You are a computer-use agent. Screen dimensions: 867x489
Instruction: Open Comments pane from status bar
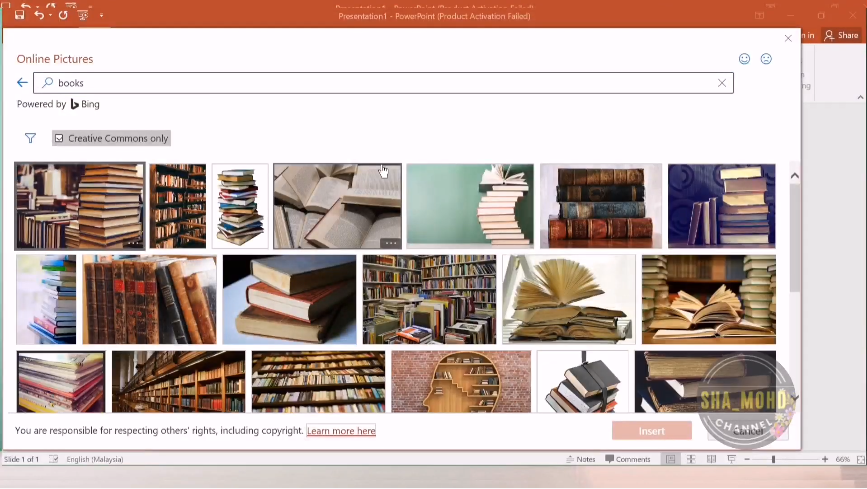(x=628, y=459)
